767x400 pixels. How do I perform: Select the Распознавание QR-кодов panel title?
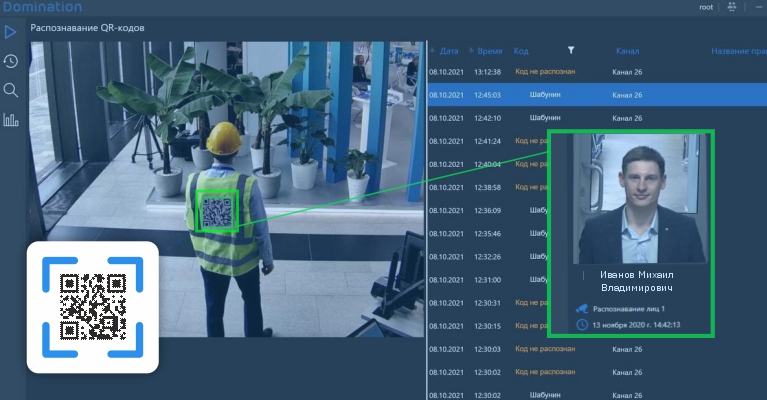point(87,28)
